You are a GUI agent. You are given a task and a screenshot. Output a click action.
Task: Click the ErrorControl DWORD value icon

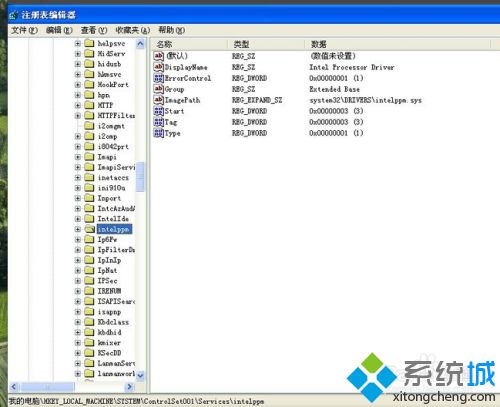tap(158, 78)
